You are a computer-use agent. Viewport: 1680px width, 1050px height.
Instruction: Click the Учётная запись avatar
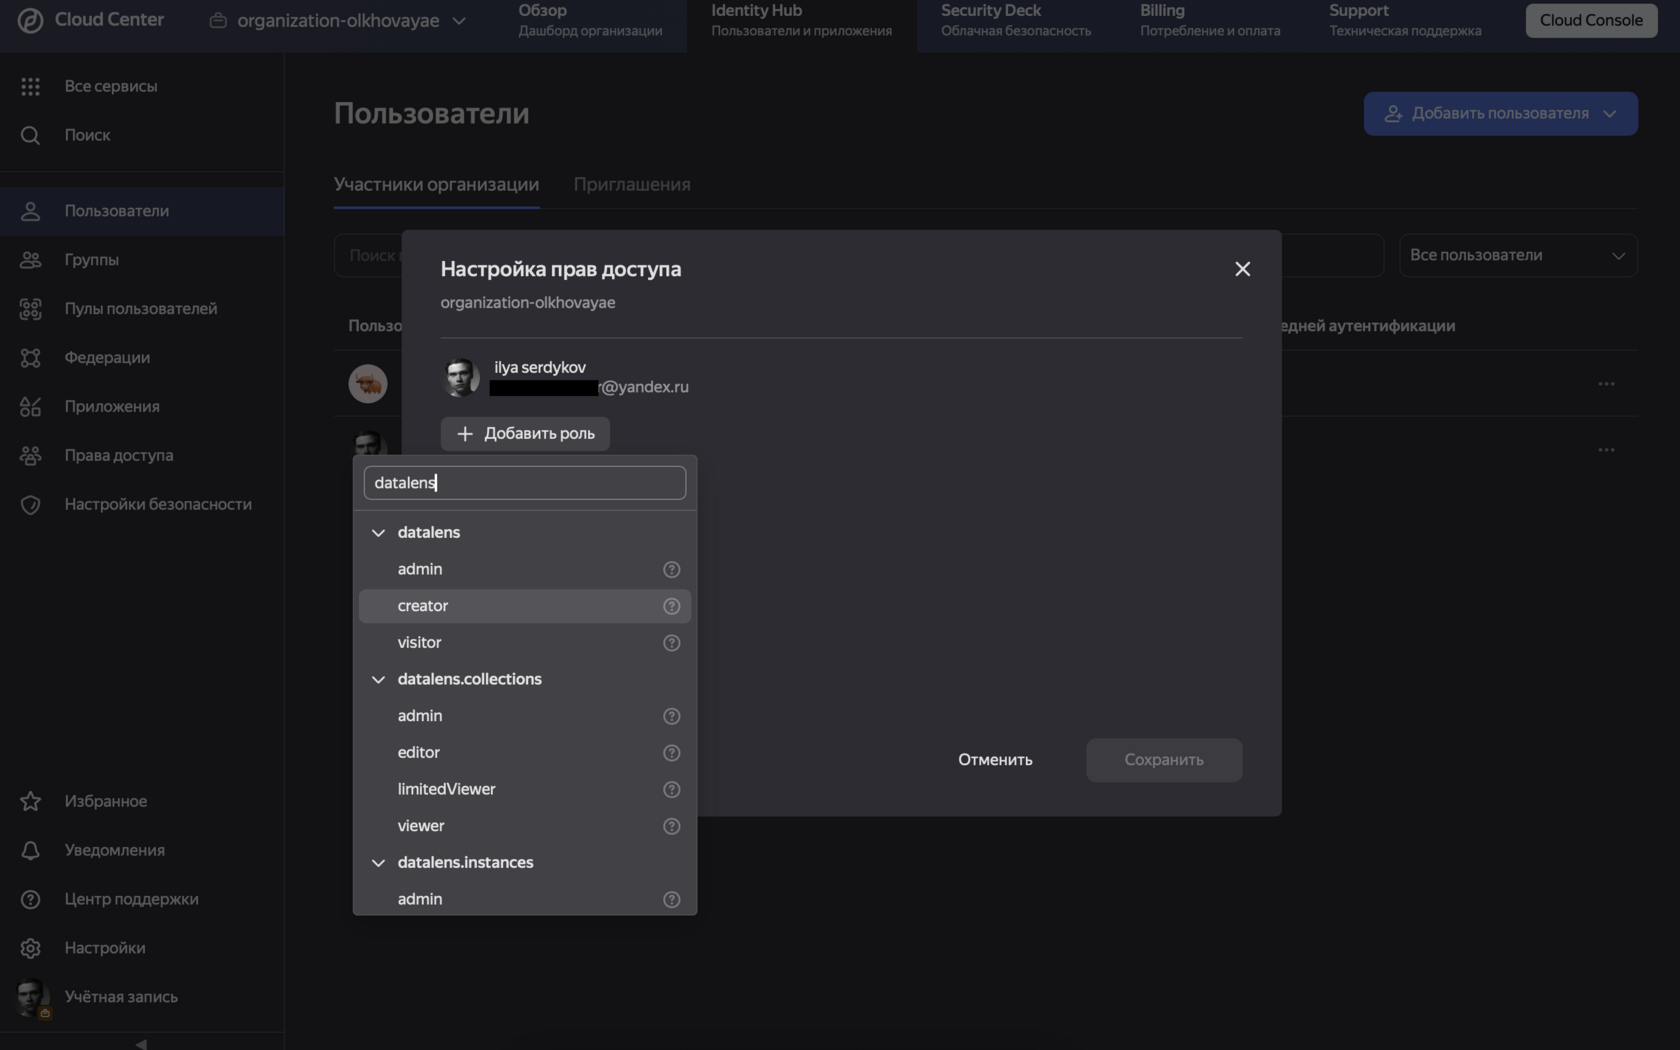click(x=32, y=998)
